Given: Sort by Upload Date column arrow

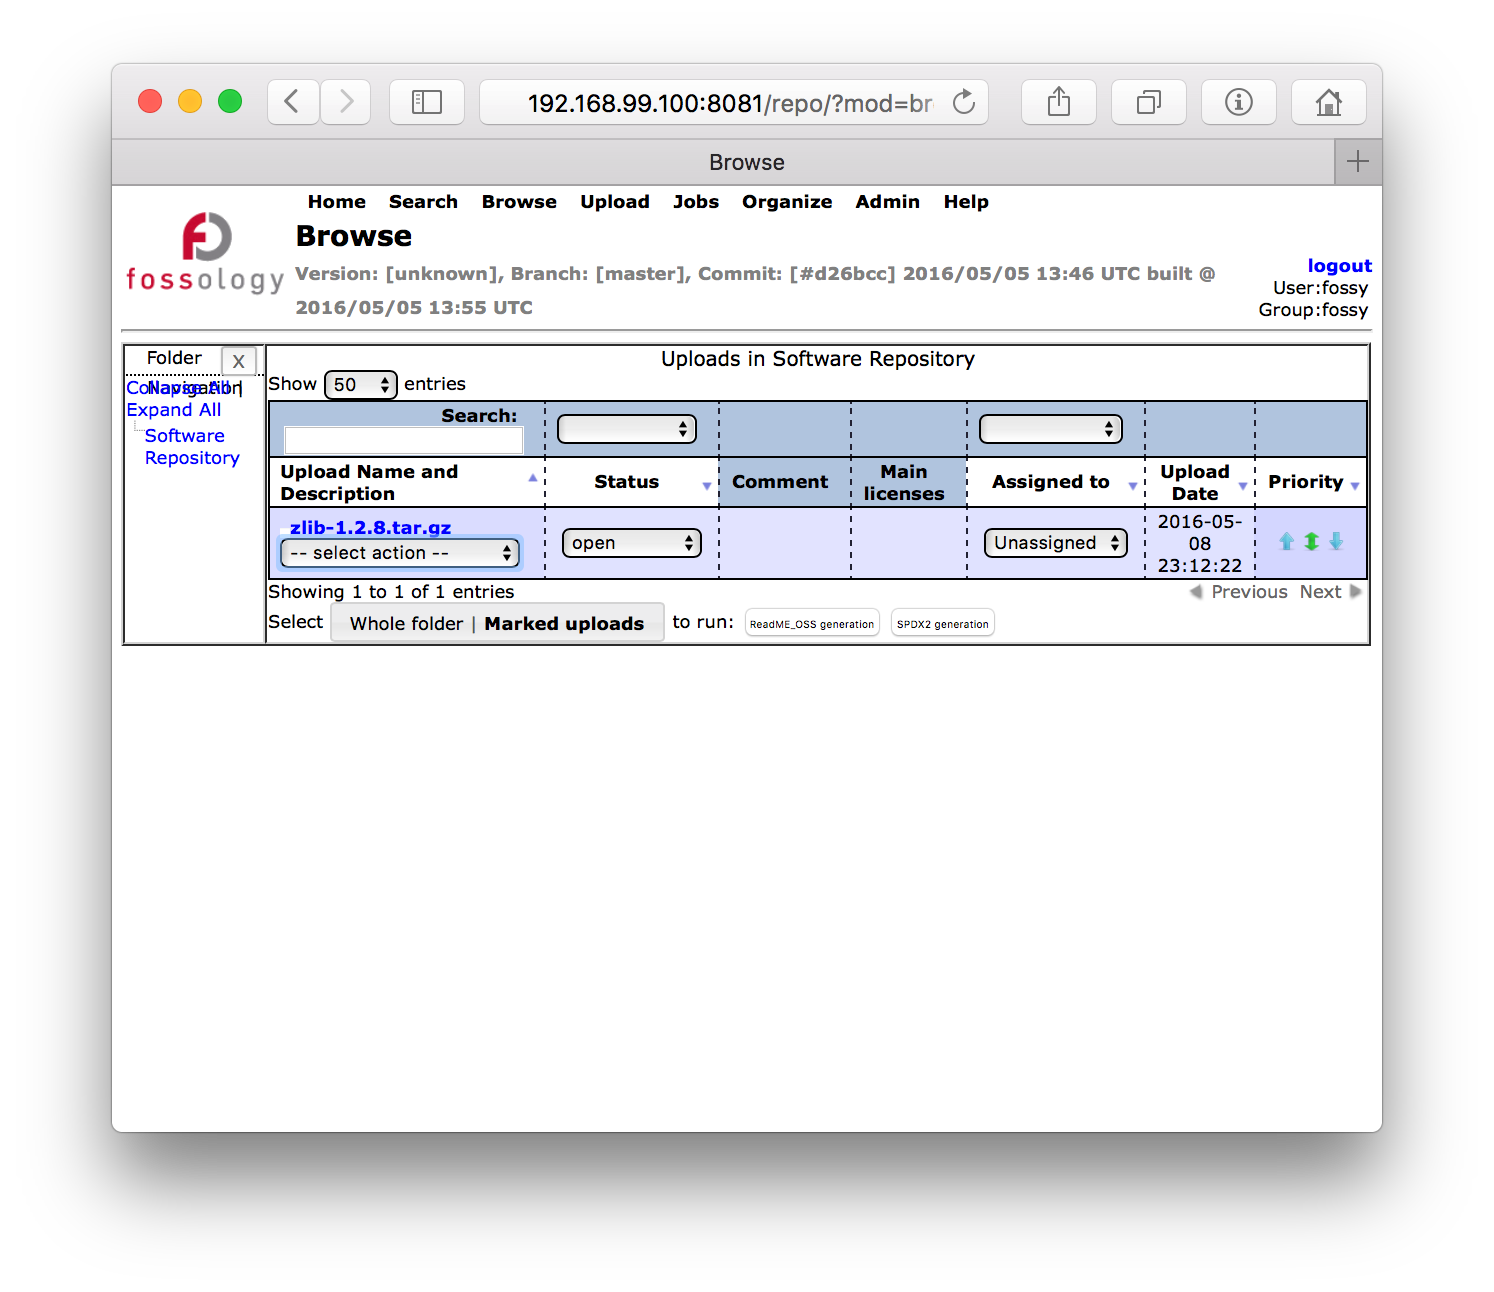Looking at the screenshot, I should [x=1243, y=486].
